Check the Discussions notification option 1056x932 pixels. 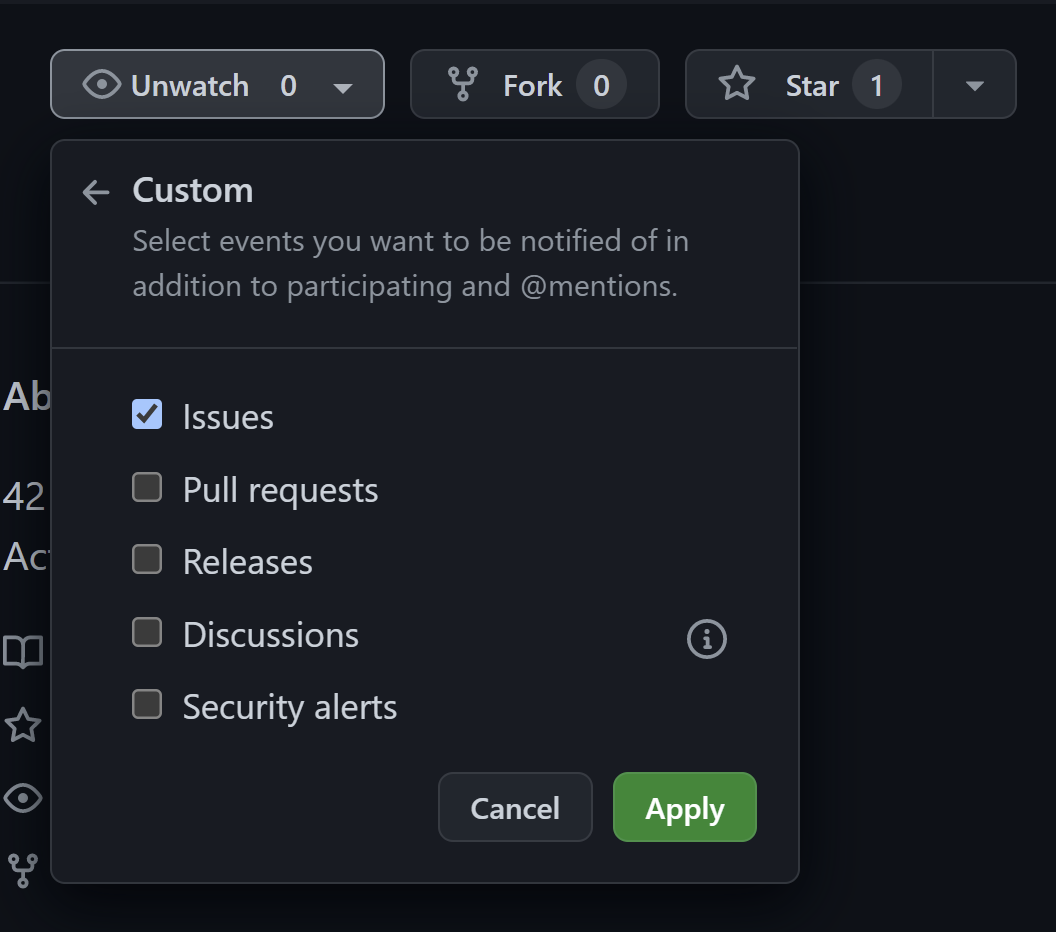click(147, 633)
